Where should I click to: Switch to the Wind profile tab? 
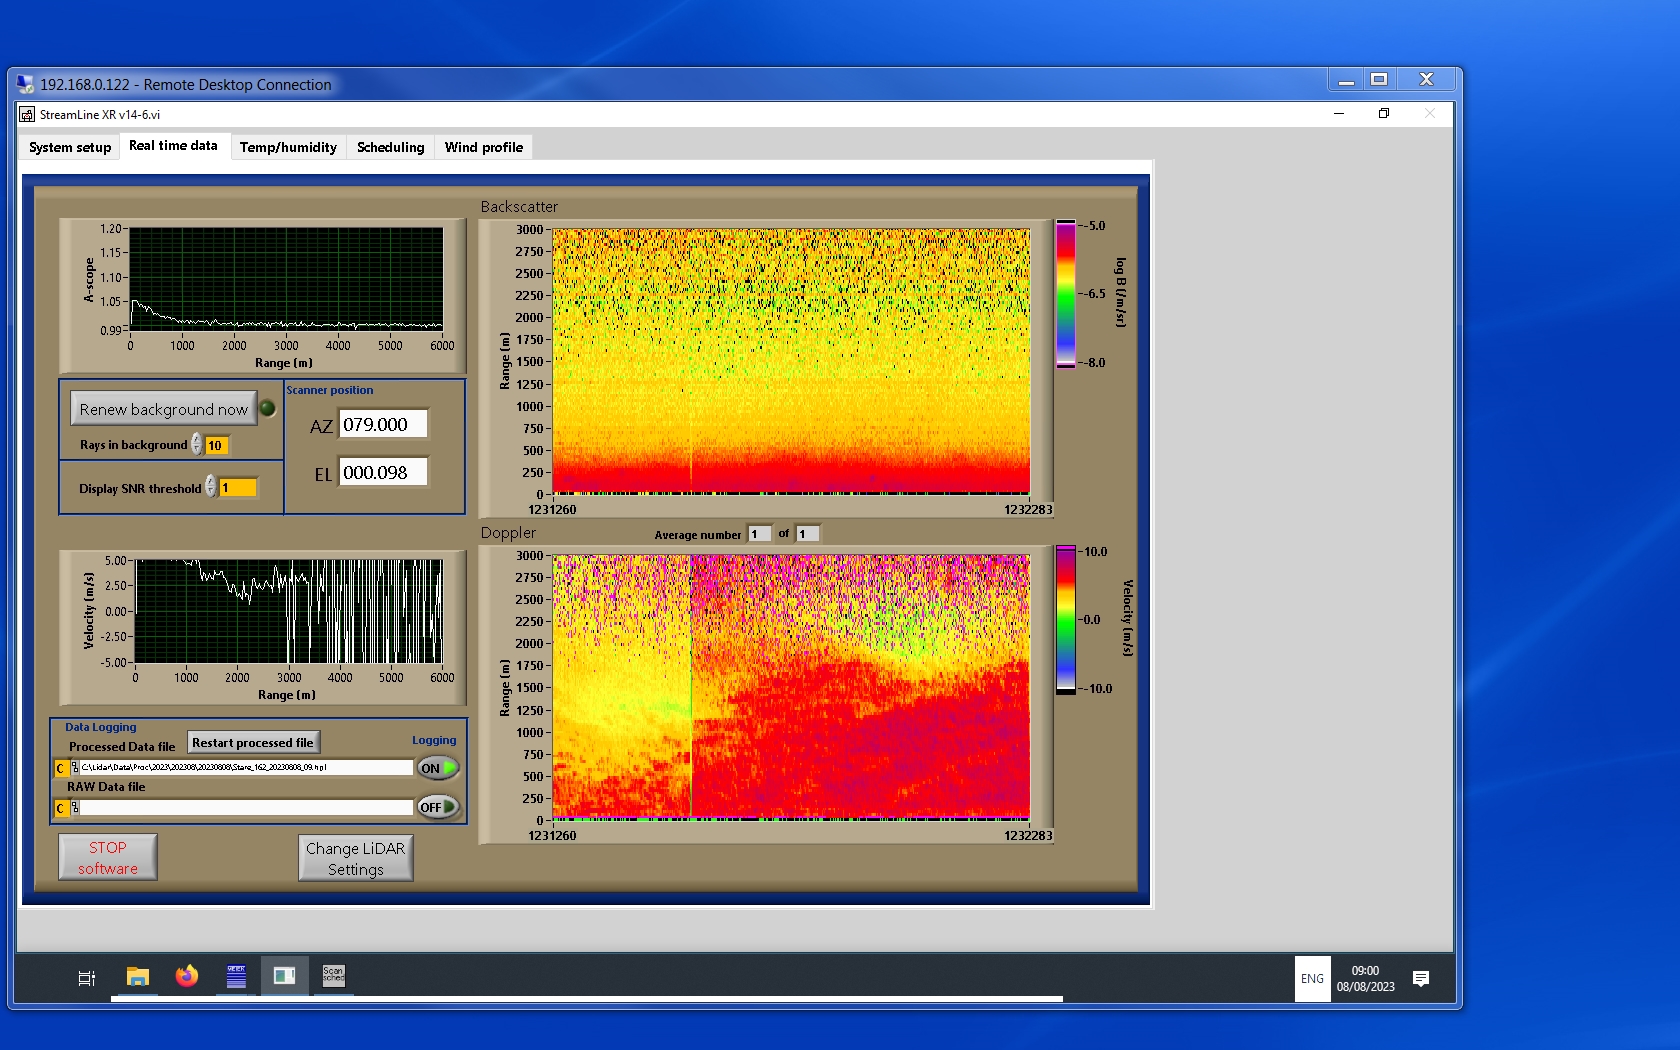click(483, 147)
